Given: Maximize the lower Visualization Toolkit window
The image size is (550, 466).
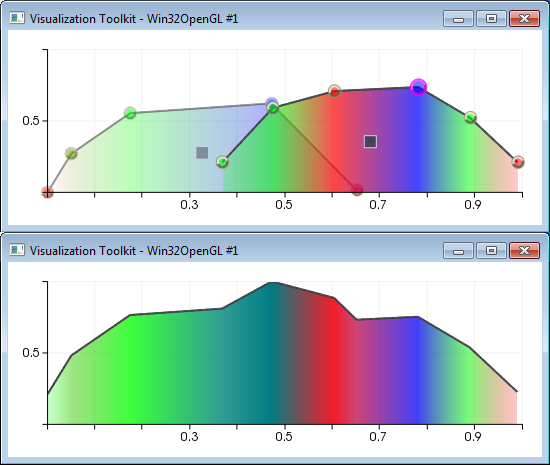Looking at the screenshot, I should [x=491, y=251].
